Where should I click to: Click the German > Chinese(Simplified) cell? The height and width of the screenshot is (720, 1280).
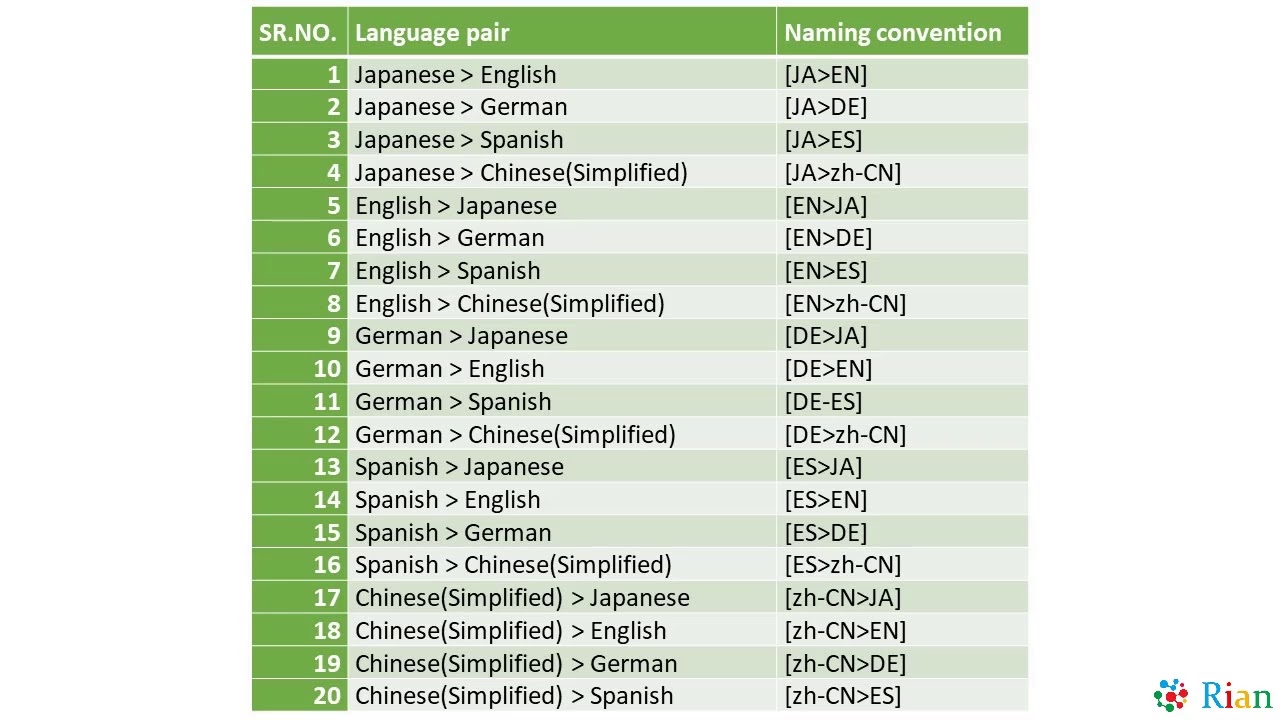tap(515, 435)
